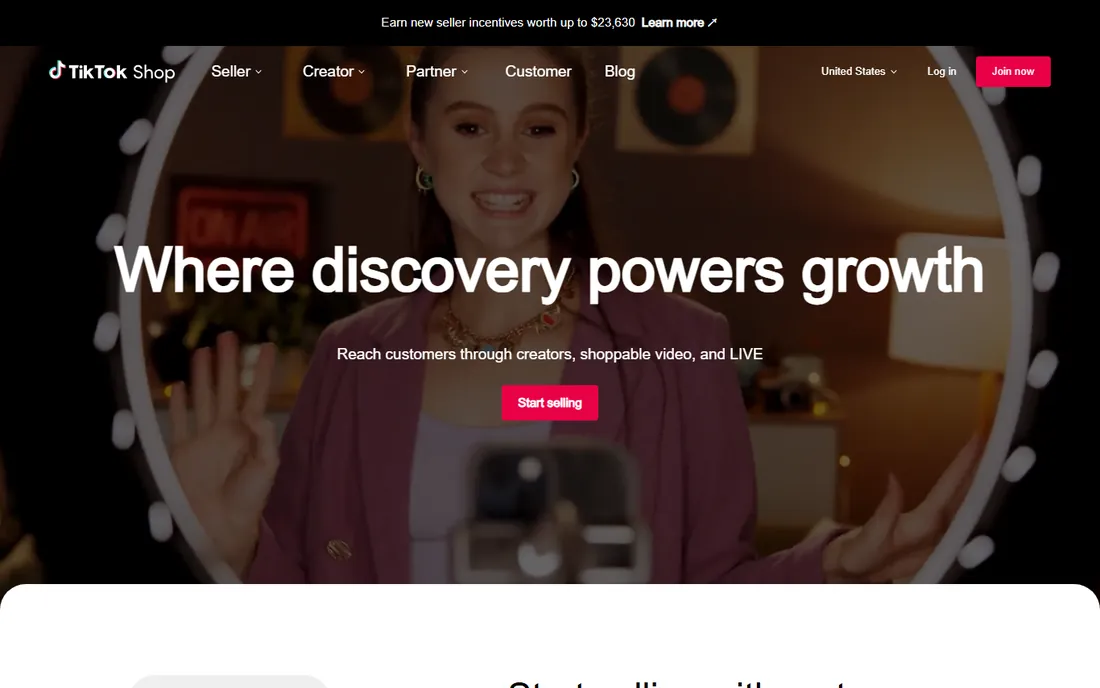The height and width of the screenshot is (688, 1100).
Task: Click 'Reach customers through creators' subtitle text
Action: click(550, 354)
